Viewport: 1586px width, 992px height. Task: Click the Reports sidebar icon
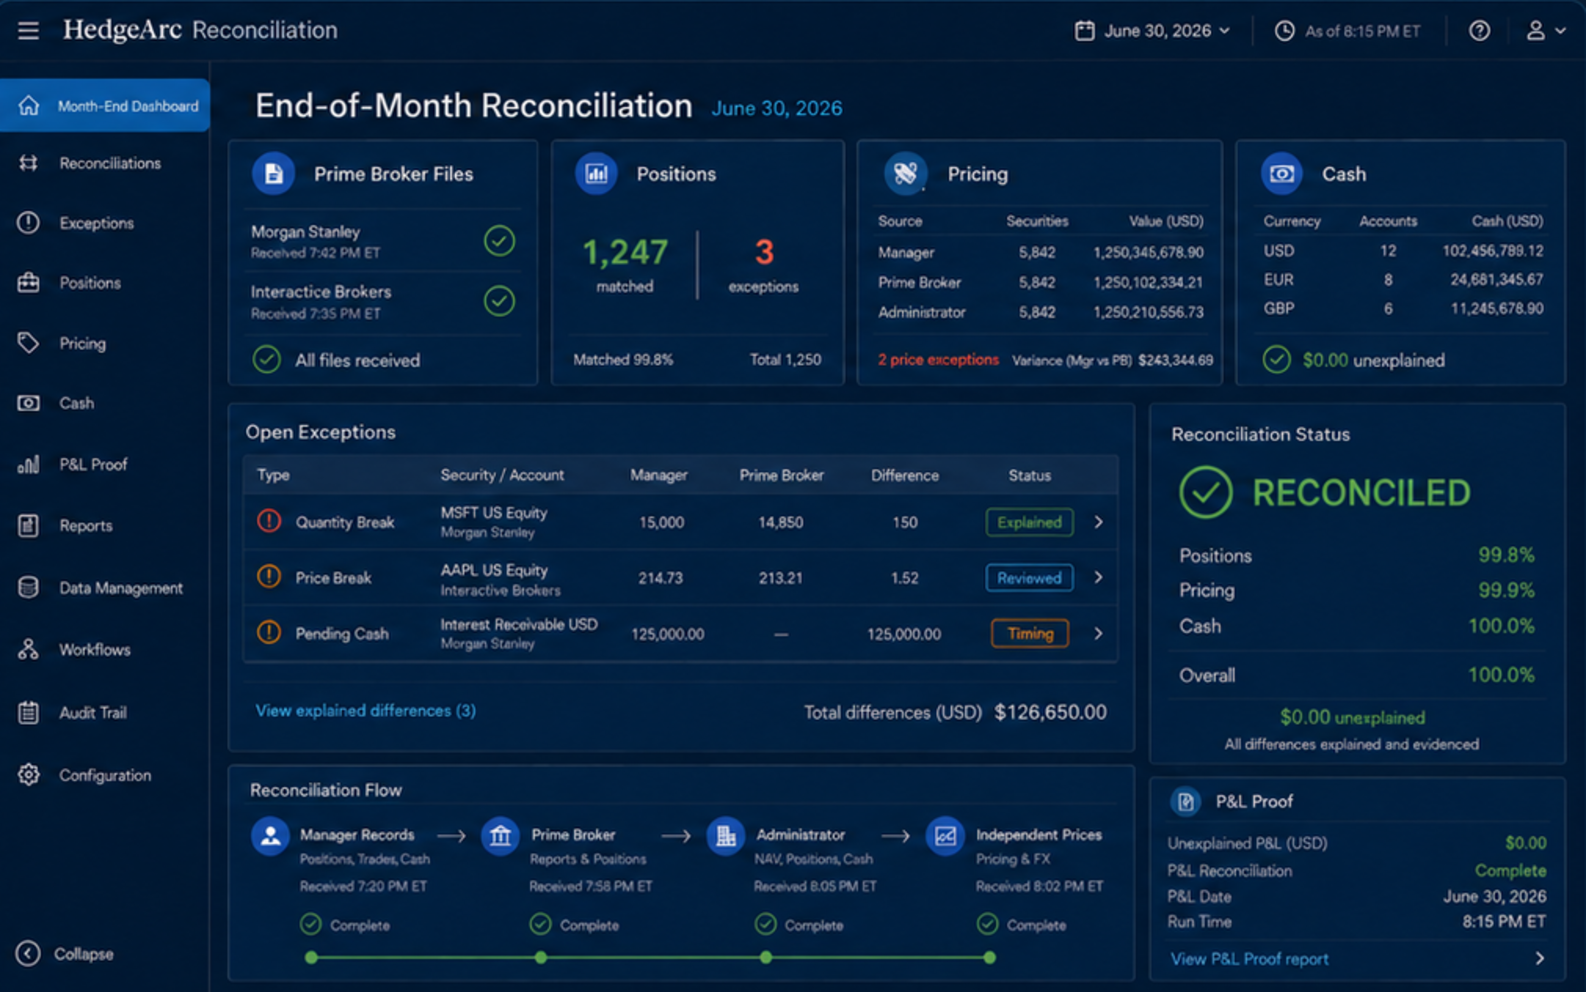pos(28,525)
